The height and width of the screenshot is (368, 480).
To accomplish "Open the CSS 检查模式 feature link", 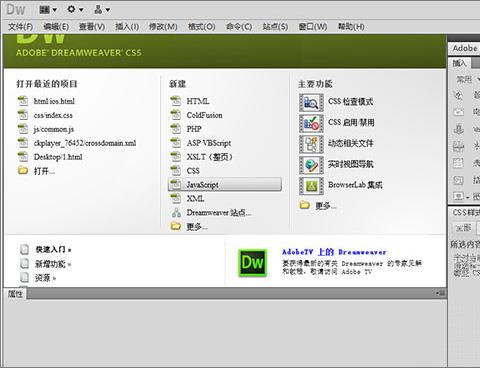I will coord(350,101).
